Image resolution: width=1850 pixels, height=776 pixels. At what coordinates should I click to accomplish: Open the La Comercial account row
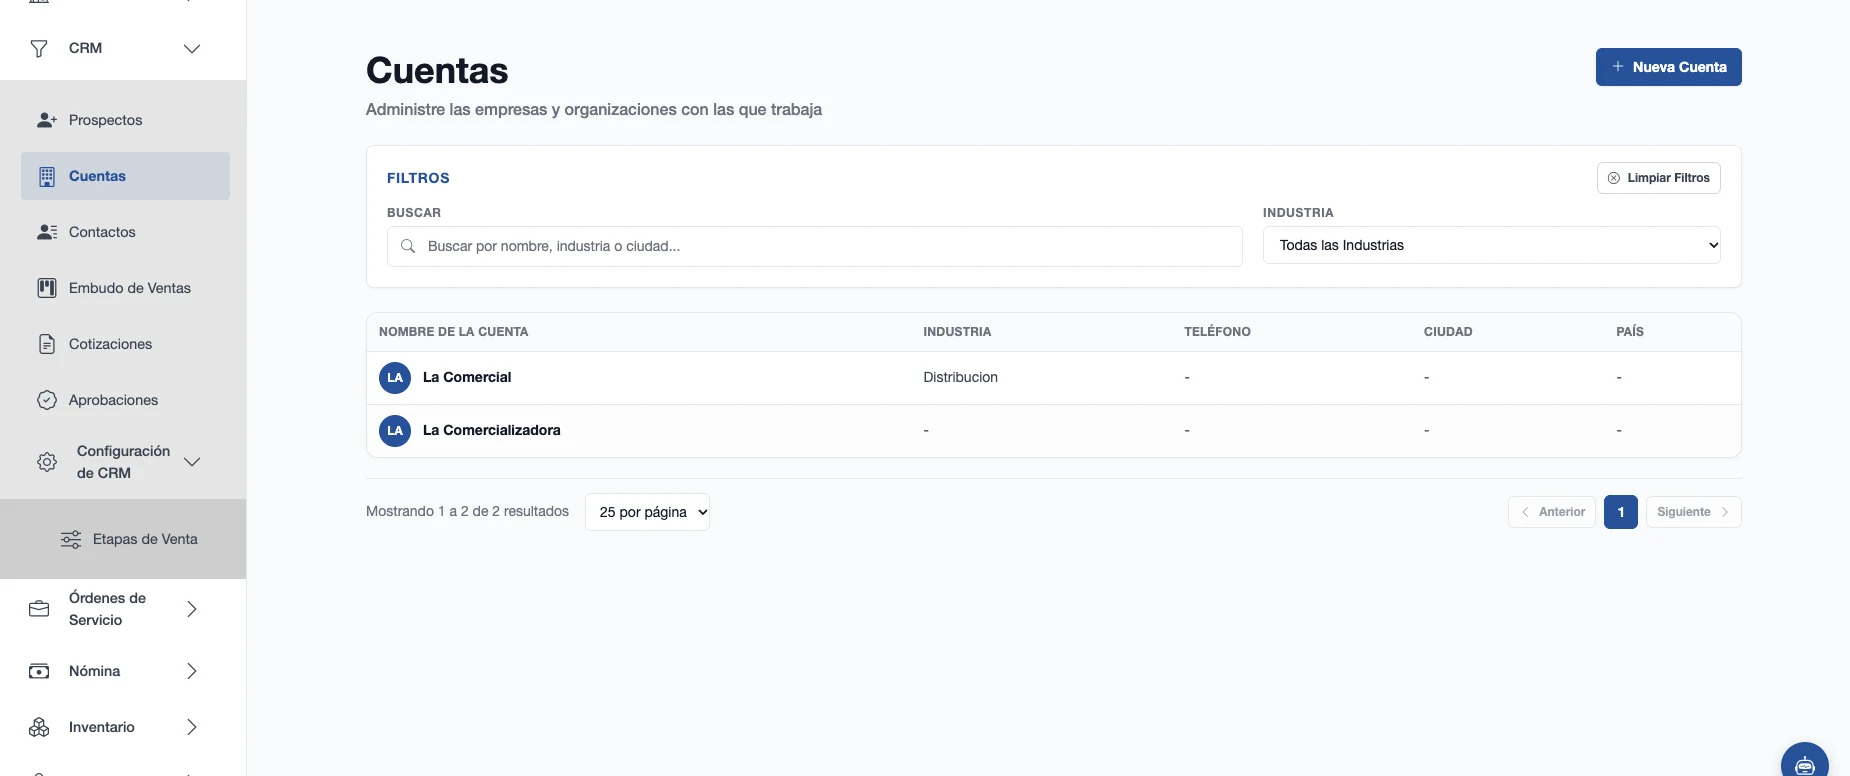point(1053,378)
